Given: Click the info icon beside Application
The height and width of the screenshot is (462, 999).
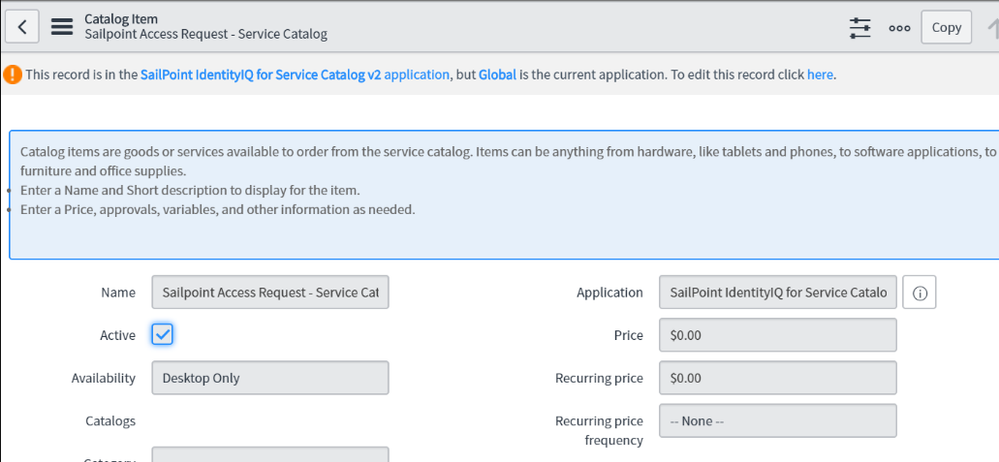Looking at the screenshot, I should (919, 293).
